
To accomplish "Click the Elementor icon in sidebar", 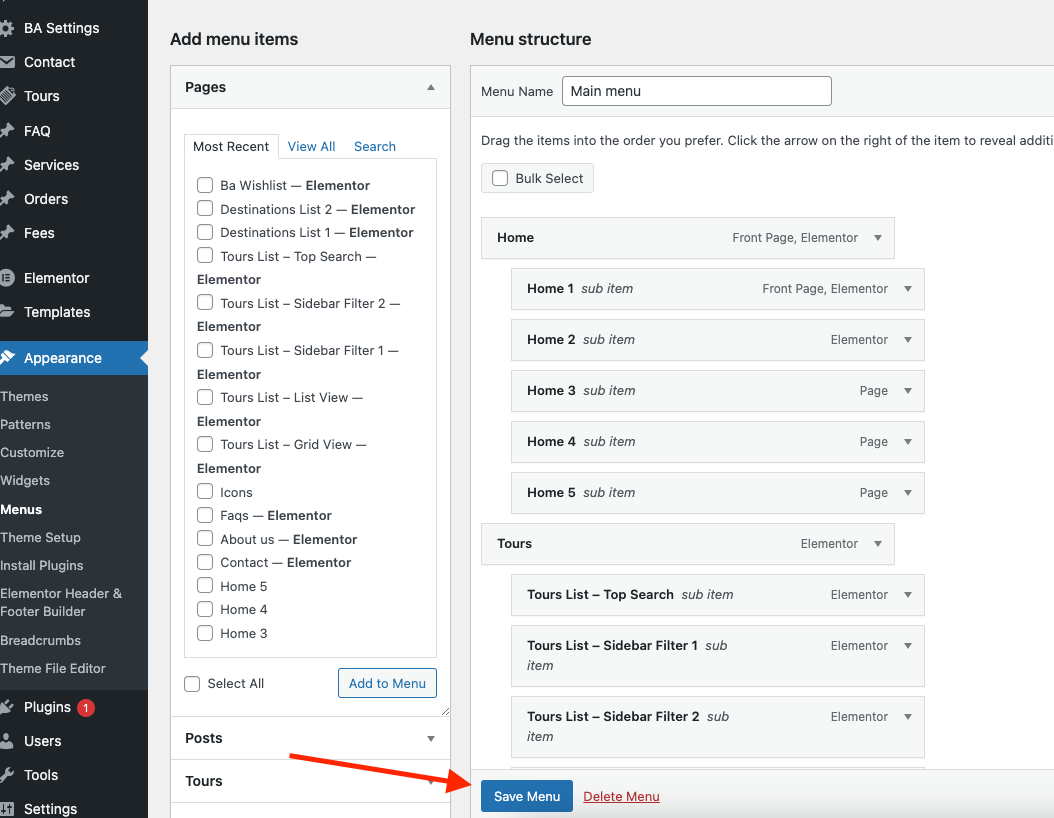I will point(7,278).
